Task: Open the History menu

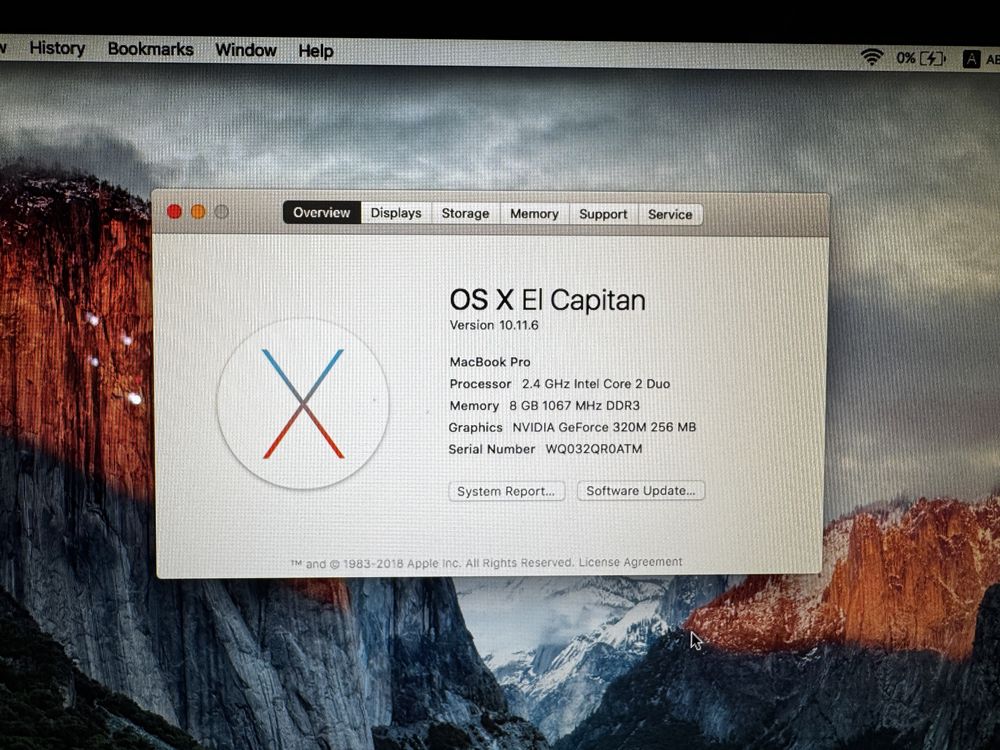Action: (x=57, y=48)
